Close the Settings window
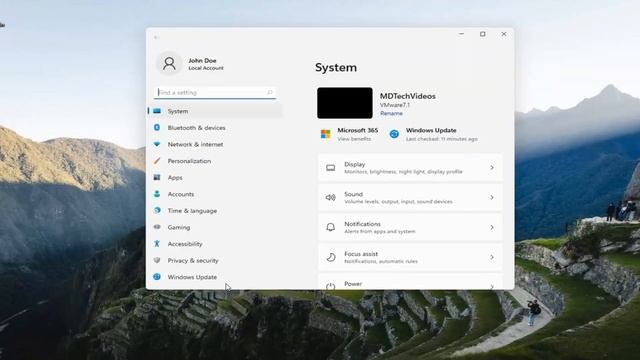 pyautogui.click(x=504, y=34)
